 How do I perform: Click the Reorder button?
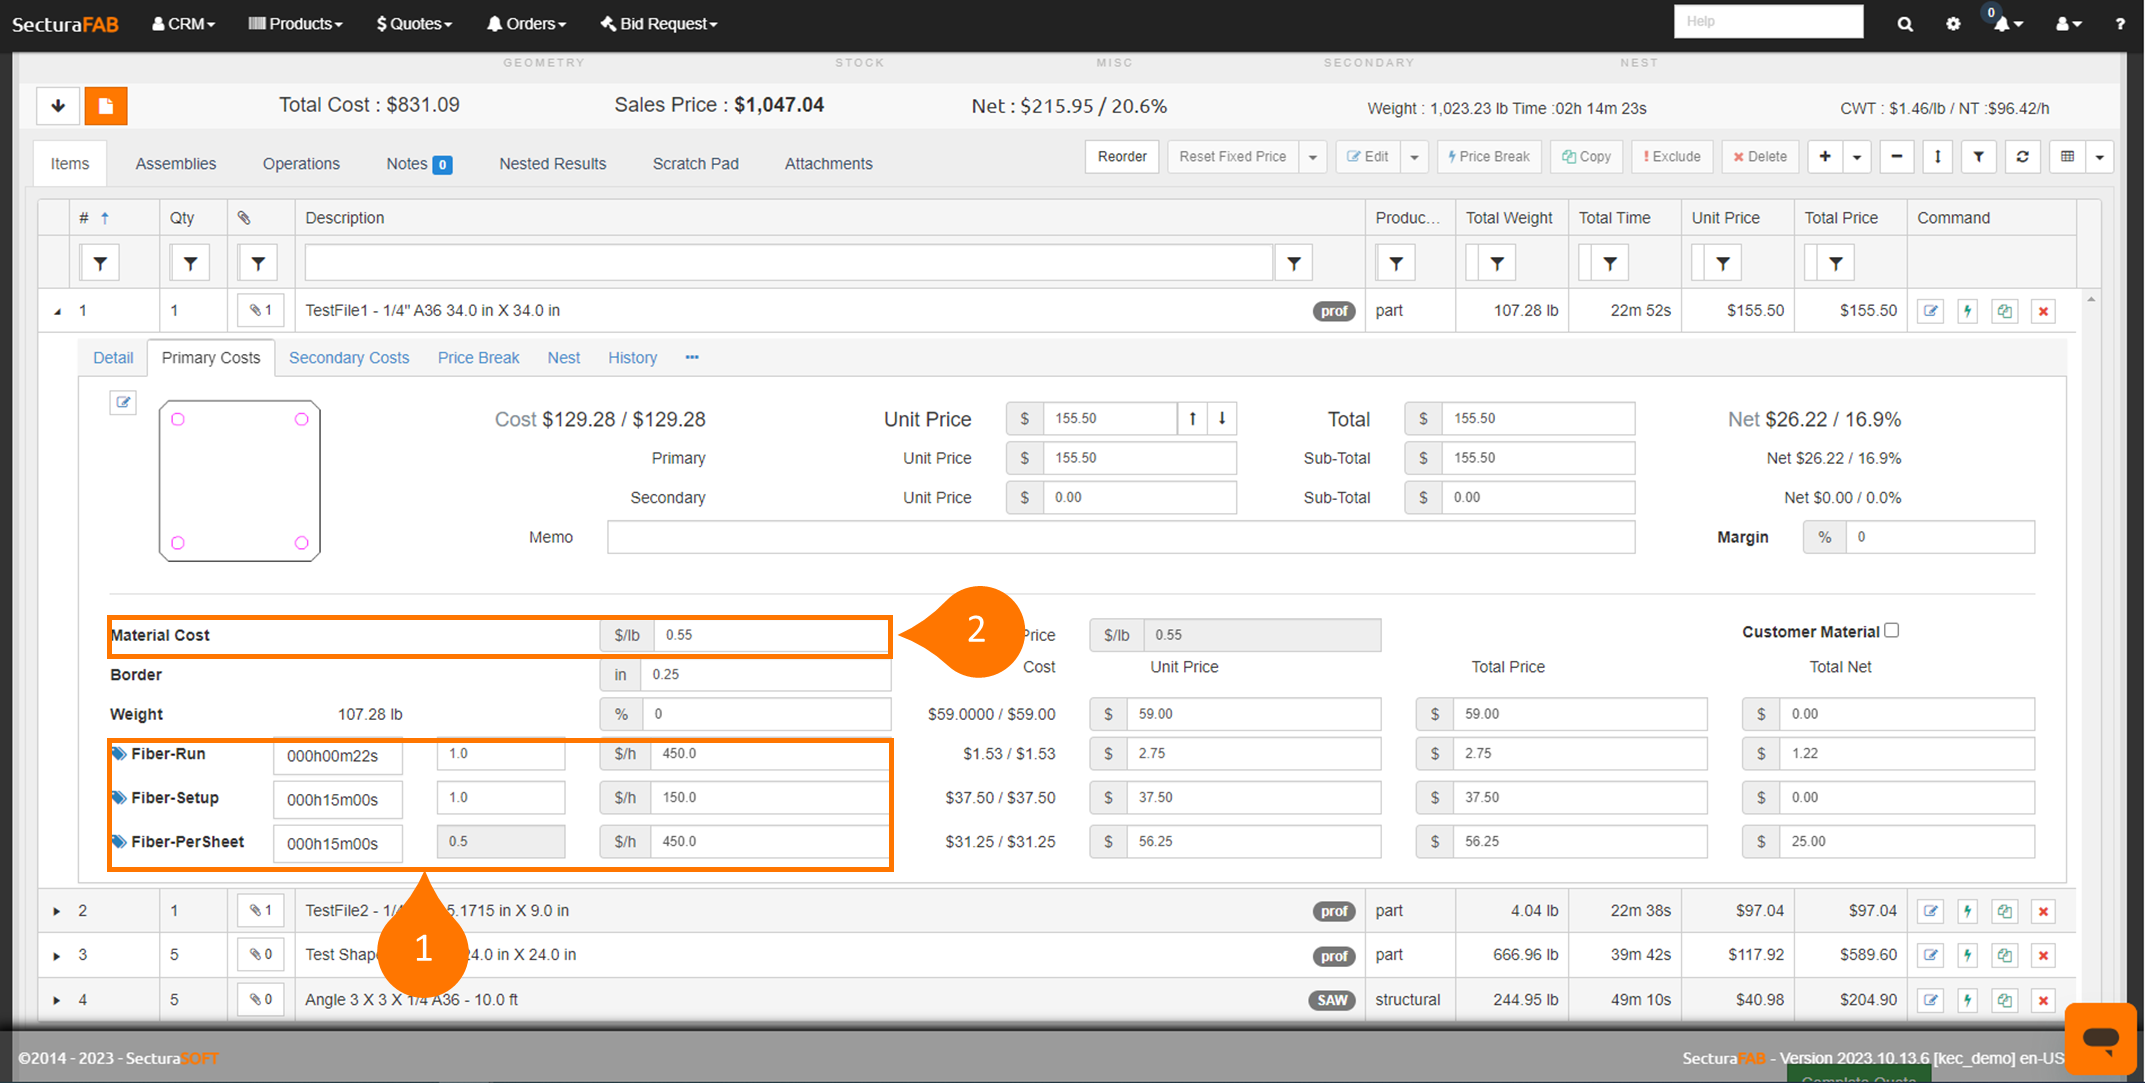pyautogui.click(x=1121, y=157)
